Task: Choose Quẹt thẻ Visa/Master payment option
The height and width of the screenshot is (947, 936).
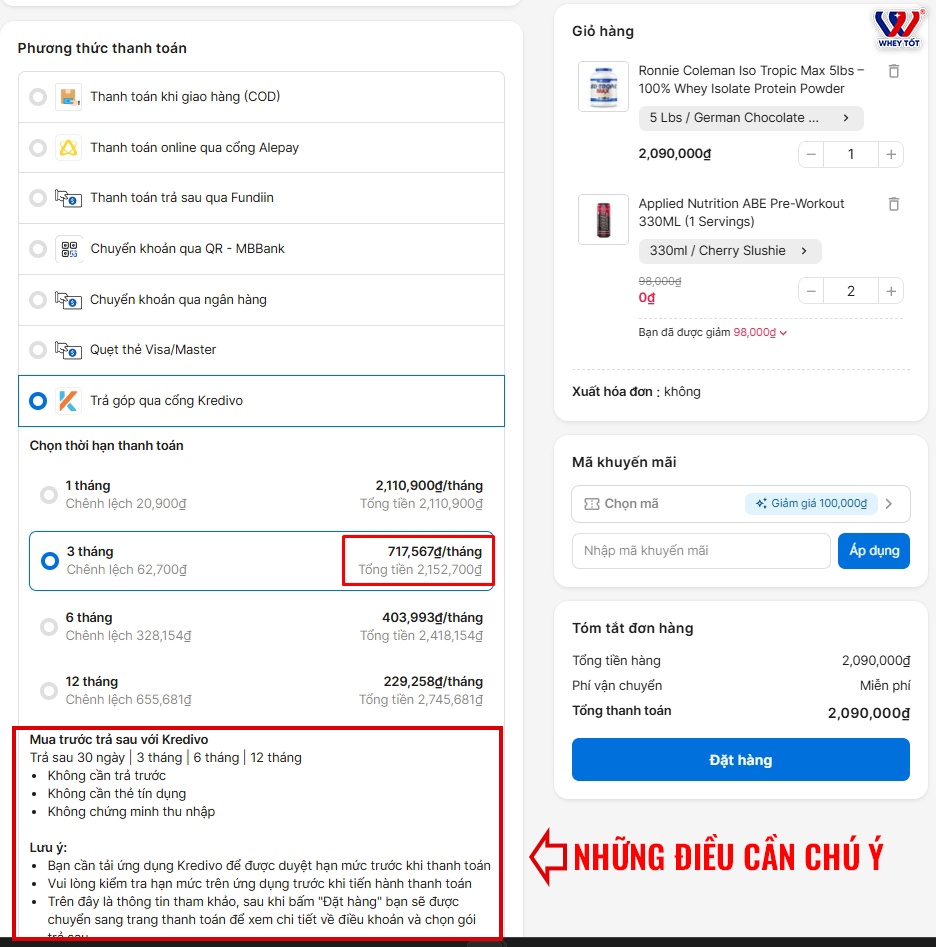Action: pyautogui.click(x=261, y=350)
